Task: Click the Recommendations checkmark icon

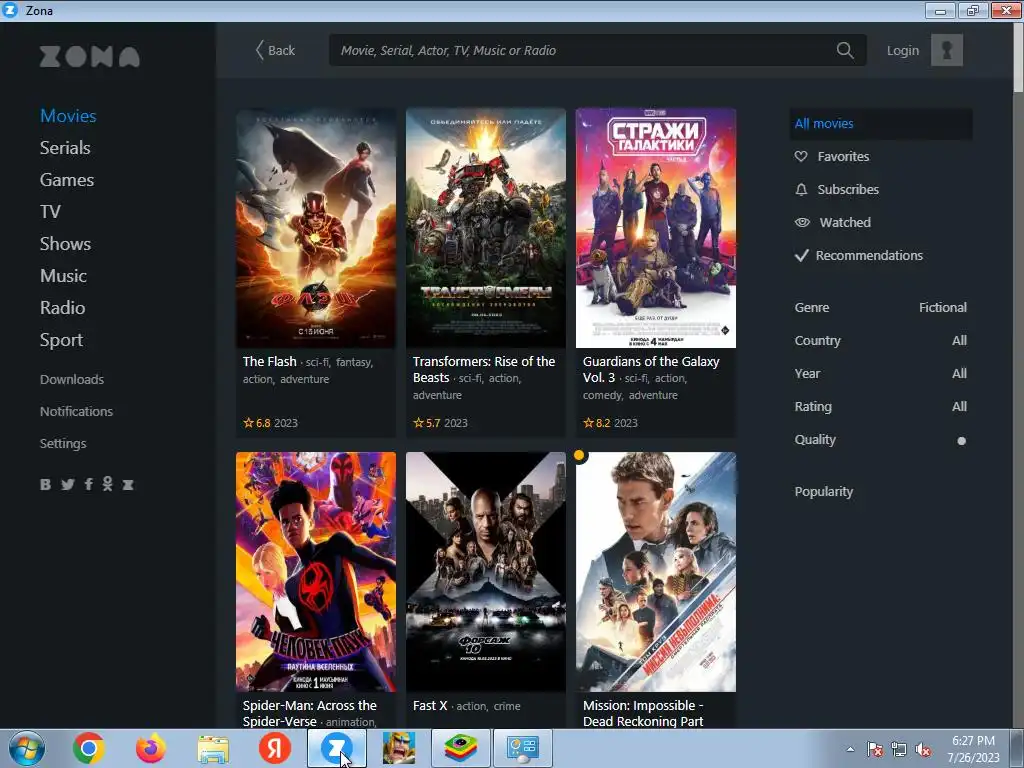Action: pos(801,255)
